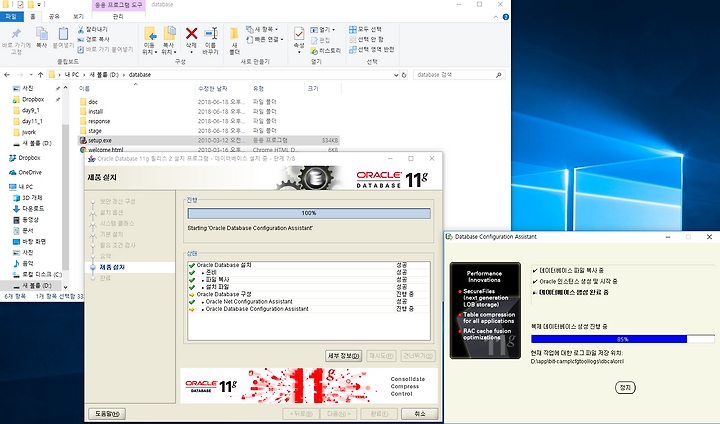Select jwork folder in quick access sidebar
This screenshot has height=424, width=720.
[x=24, y=132]
